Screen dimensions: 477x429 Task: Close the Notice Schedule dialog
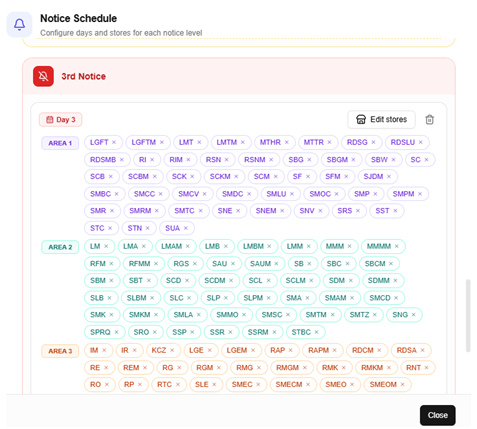[437, 415]
